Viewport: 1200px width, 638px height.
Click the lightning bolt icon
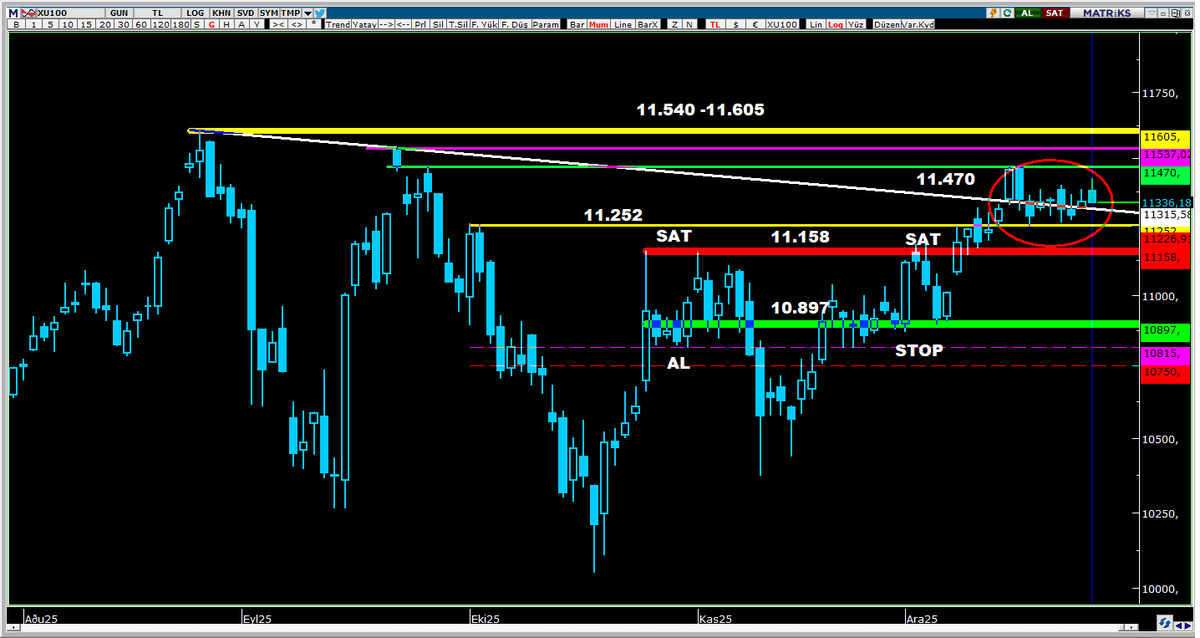pos(993,13)
